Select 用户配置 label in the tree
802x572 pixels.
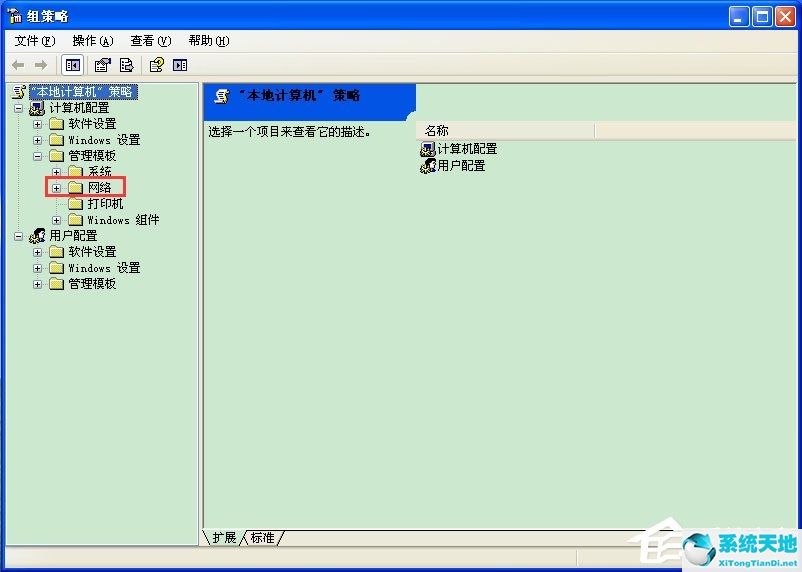73,236
